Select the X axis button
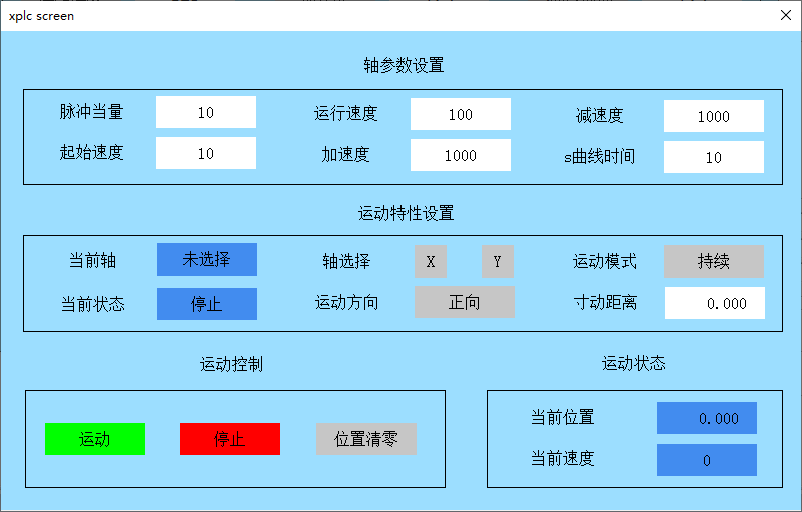This screenshot has height=512, width=802. [431, 261]
